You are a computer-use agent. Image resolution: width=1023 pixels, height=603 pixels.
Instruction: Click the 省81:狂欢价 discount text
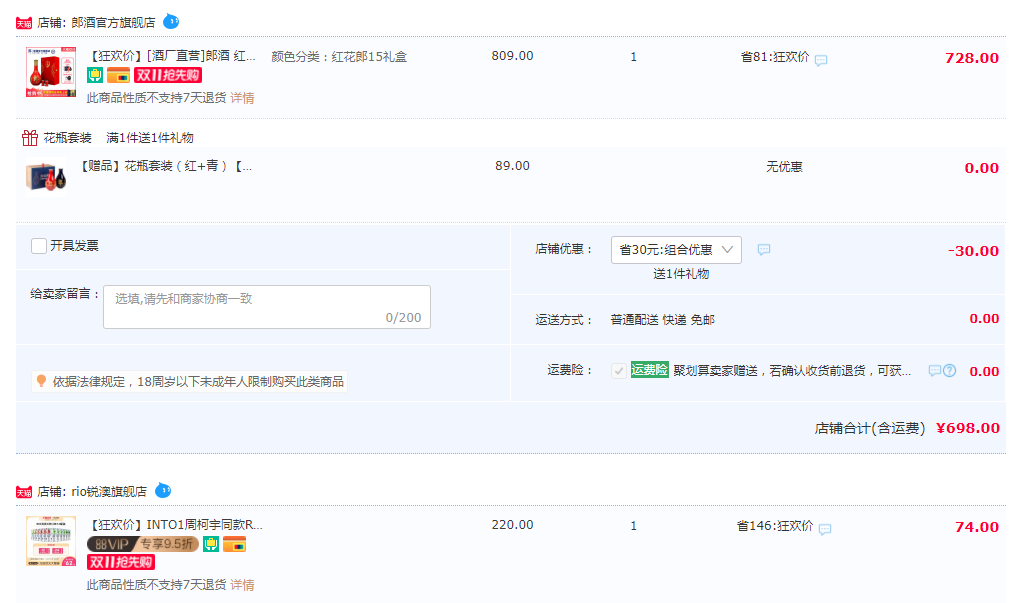[774, 57]
